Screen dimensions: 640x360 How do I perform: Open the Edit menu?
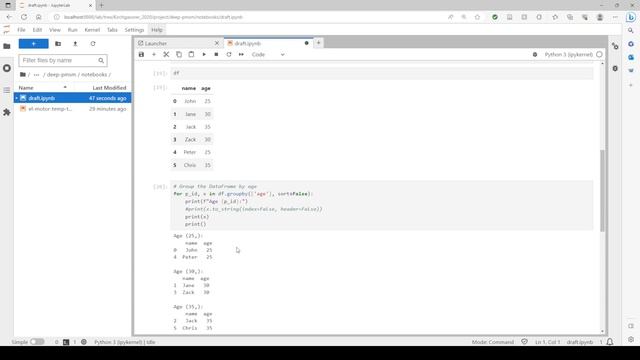click(x=37, y=30)
